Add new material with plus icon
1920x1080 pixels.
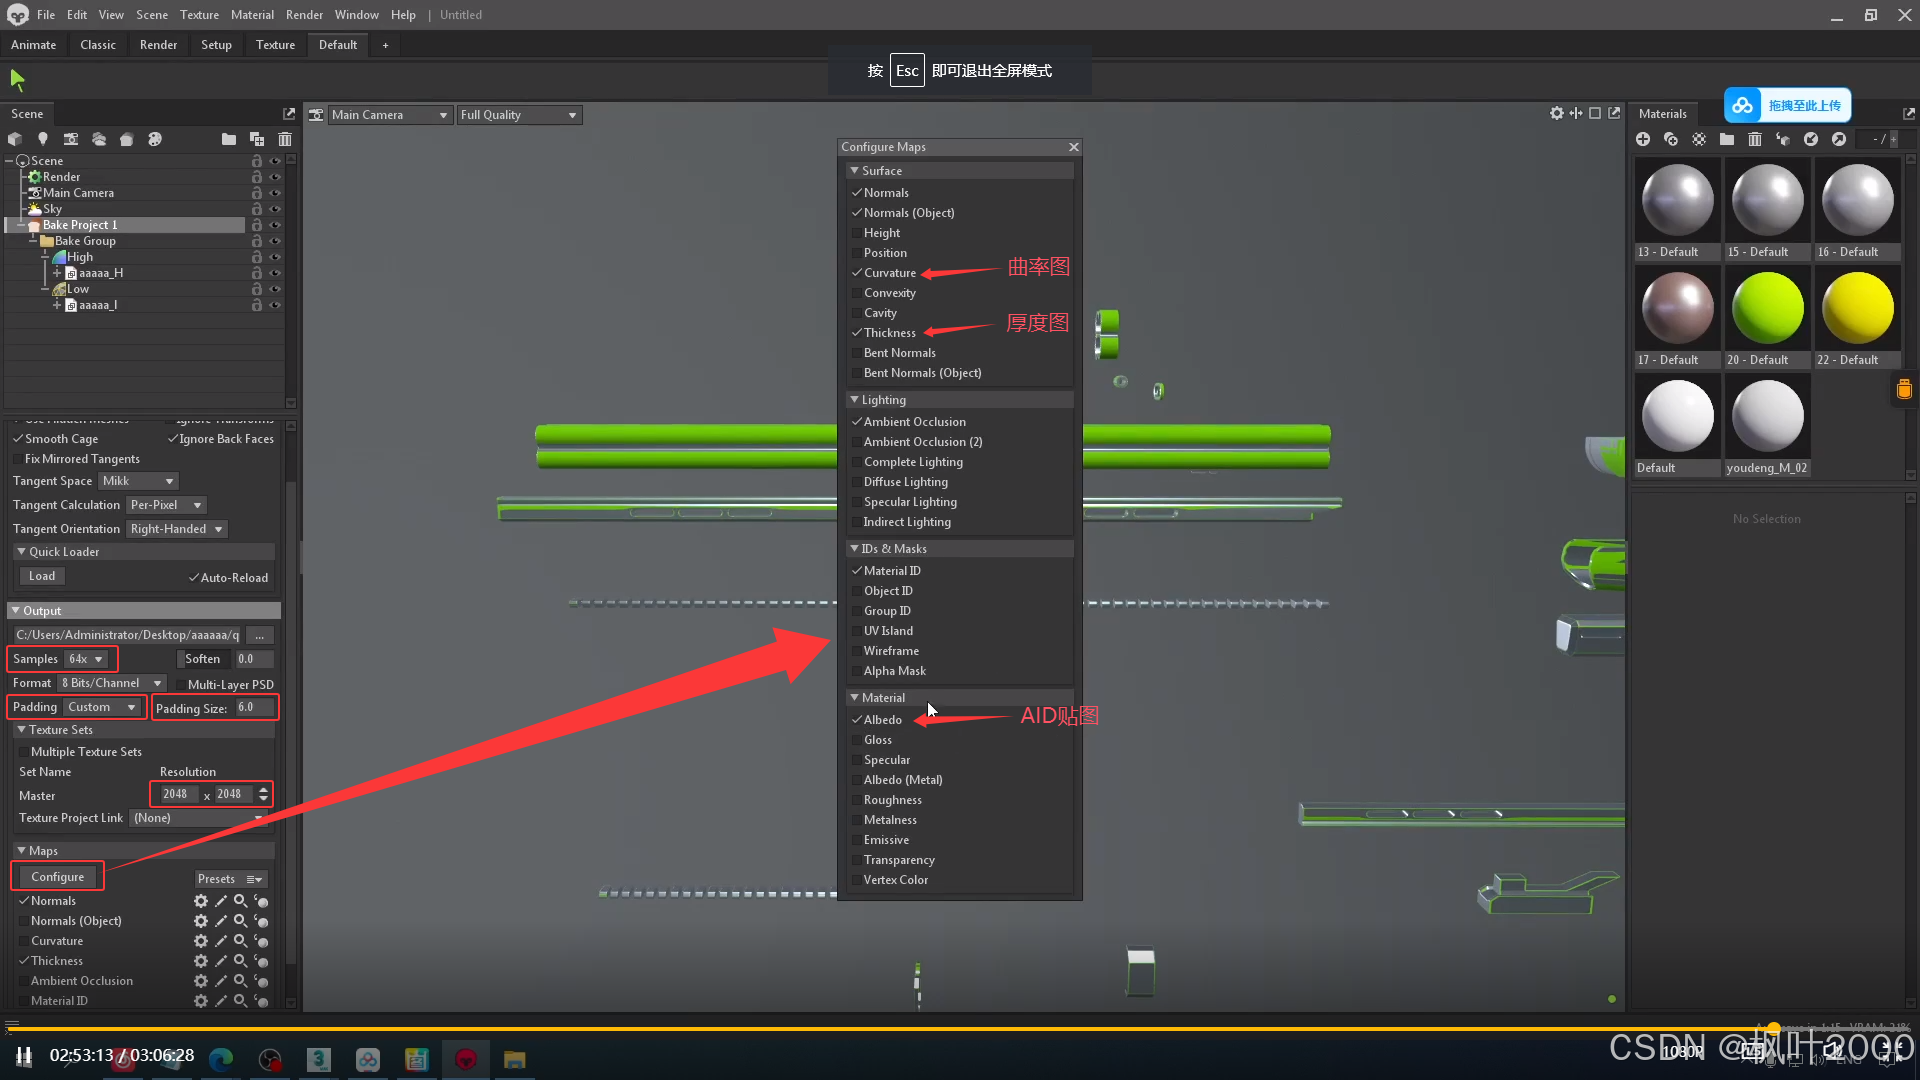[x=1643, y=139]
